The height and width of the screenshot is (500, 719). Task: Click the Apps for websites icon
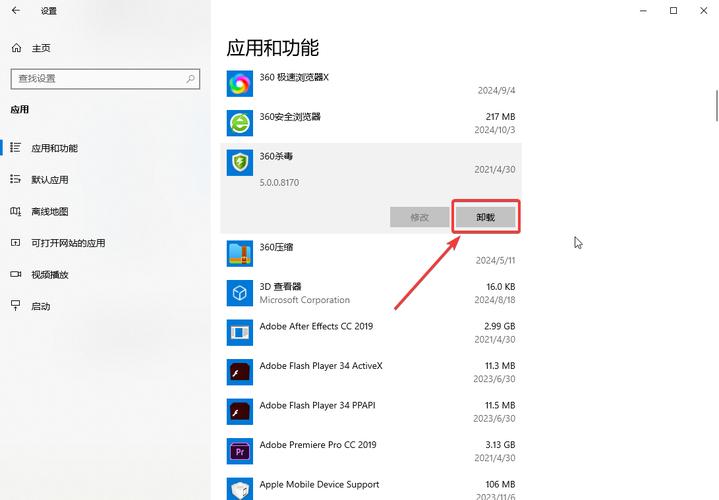click(x=16, y=243)
